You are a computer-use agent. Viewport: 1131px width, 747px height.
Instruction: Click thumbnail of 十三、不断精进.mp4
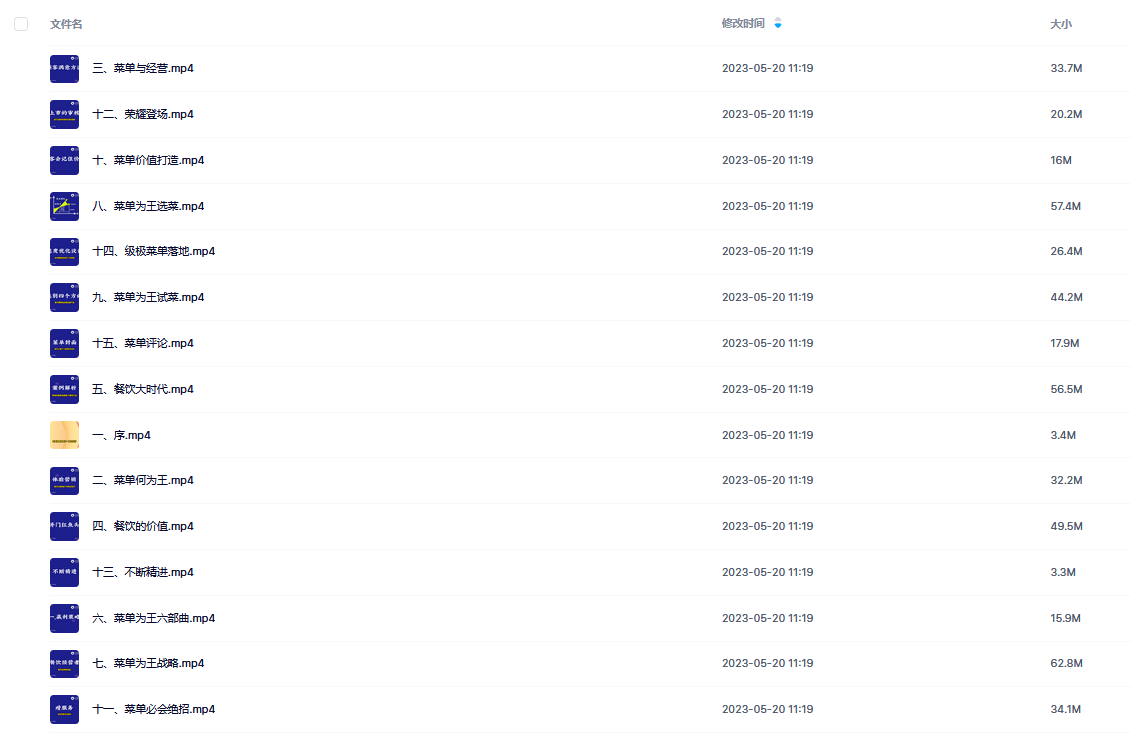tap(64, 573)
